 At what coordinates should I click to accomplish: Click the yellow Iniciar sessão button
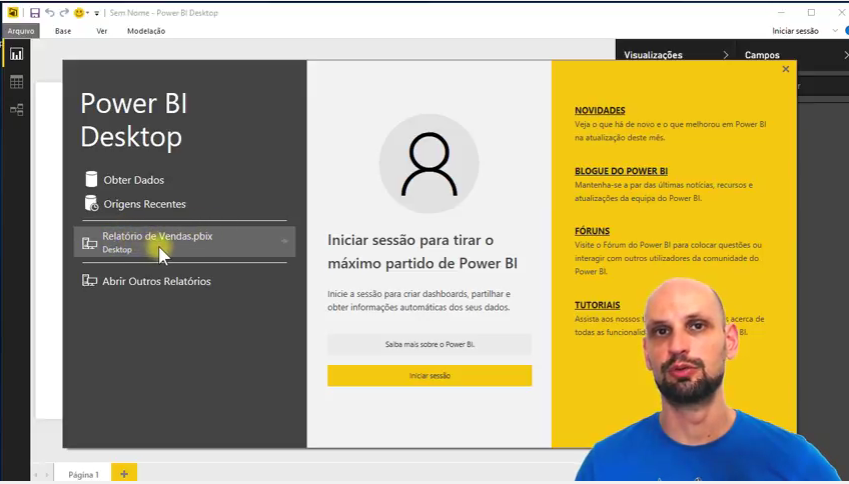pos(429,376)
